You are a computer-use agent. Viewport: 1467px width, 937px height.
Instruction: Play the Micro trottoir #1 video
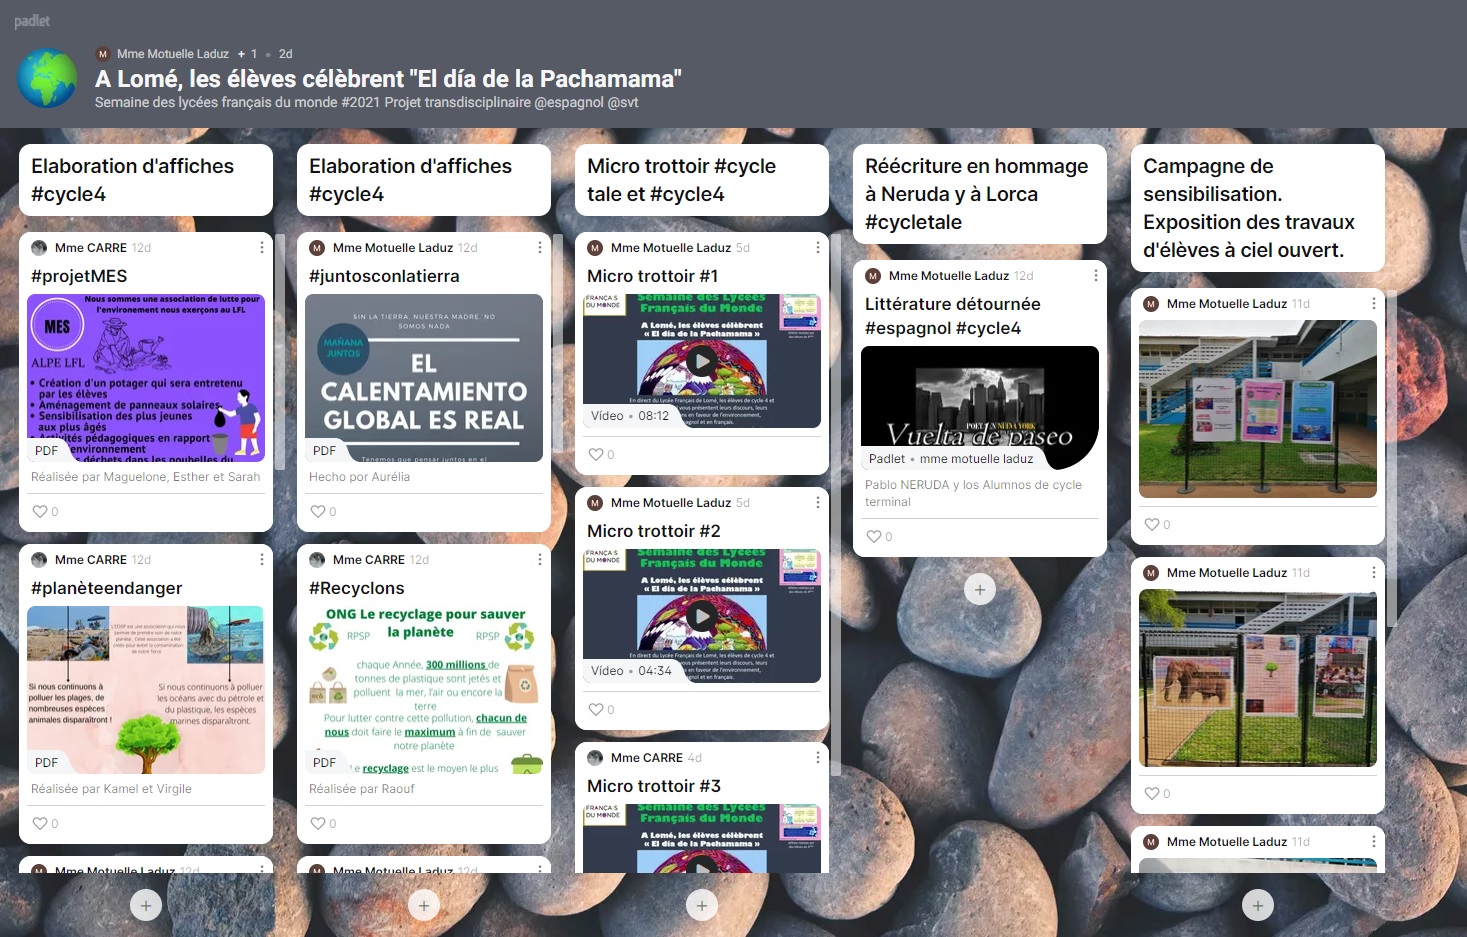(702, 361)
